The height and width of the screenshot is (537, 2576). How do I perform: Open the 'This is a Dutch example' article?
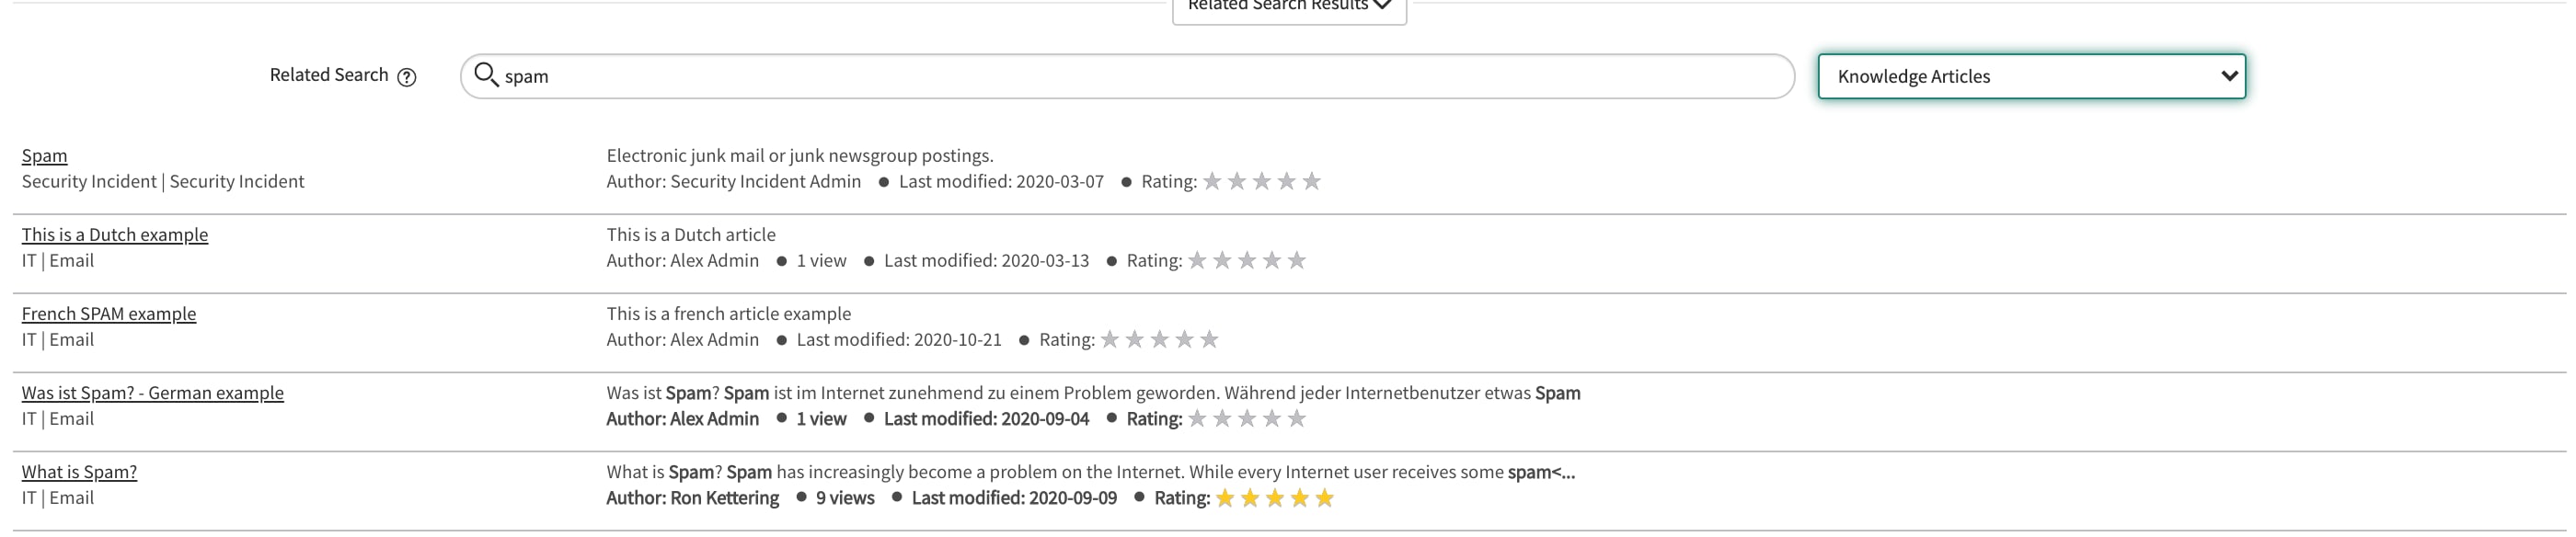115,234
